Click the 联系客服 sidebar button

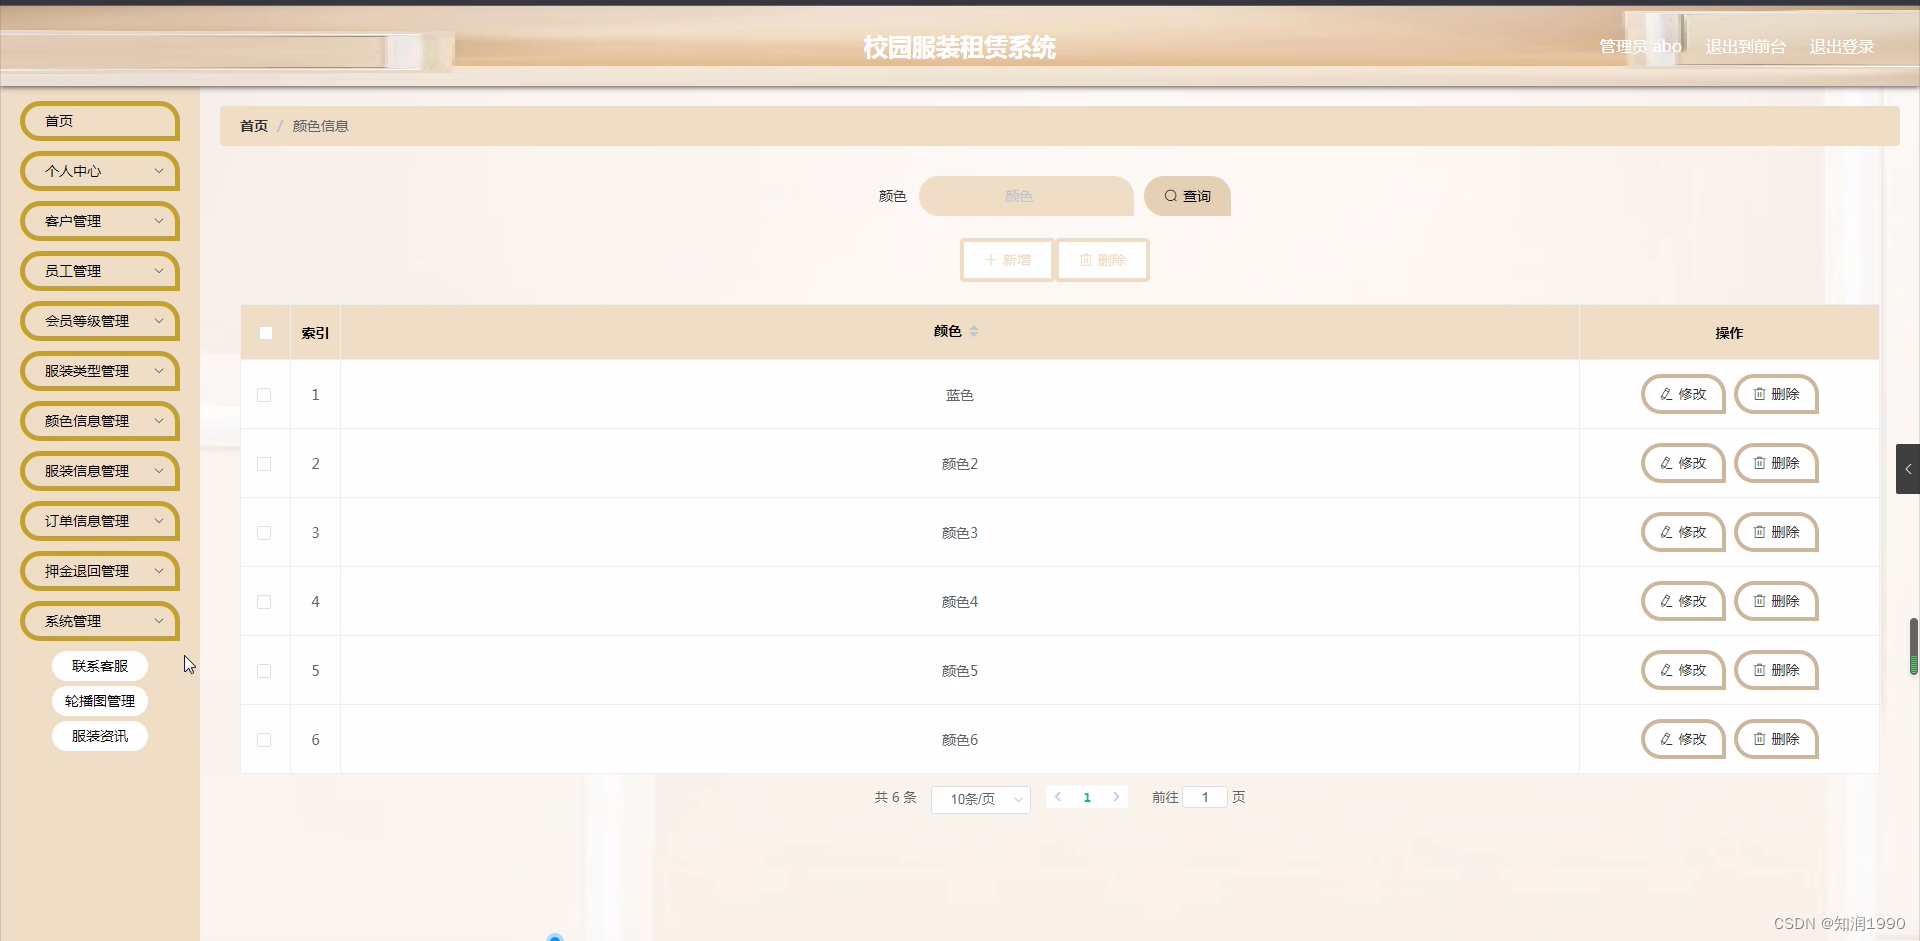pos(99,665)
